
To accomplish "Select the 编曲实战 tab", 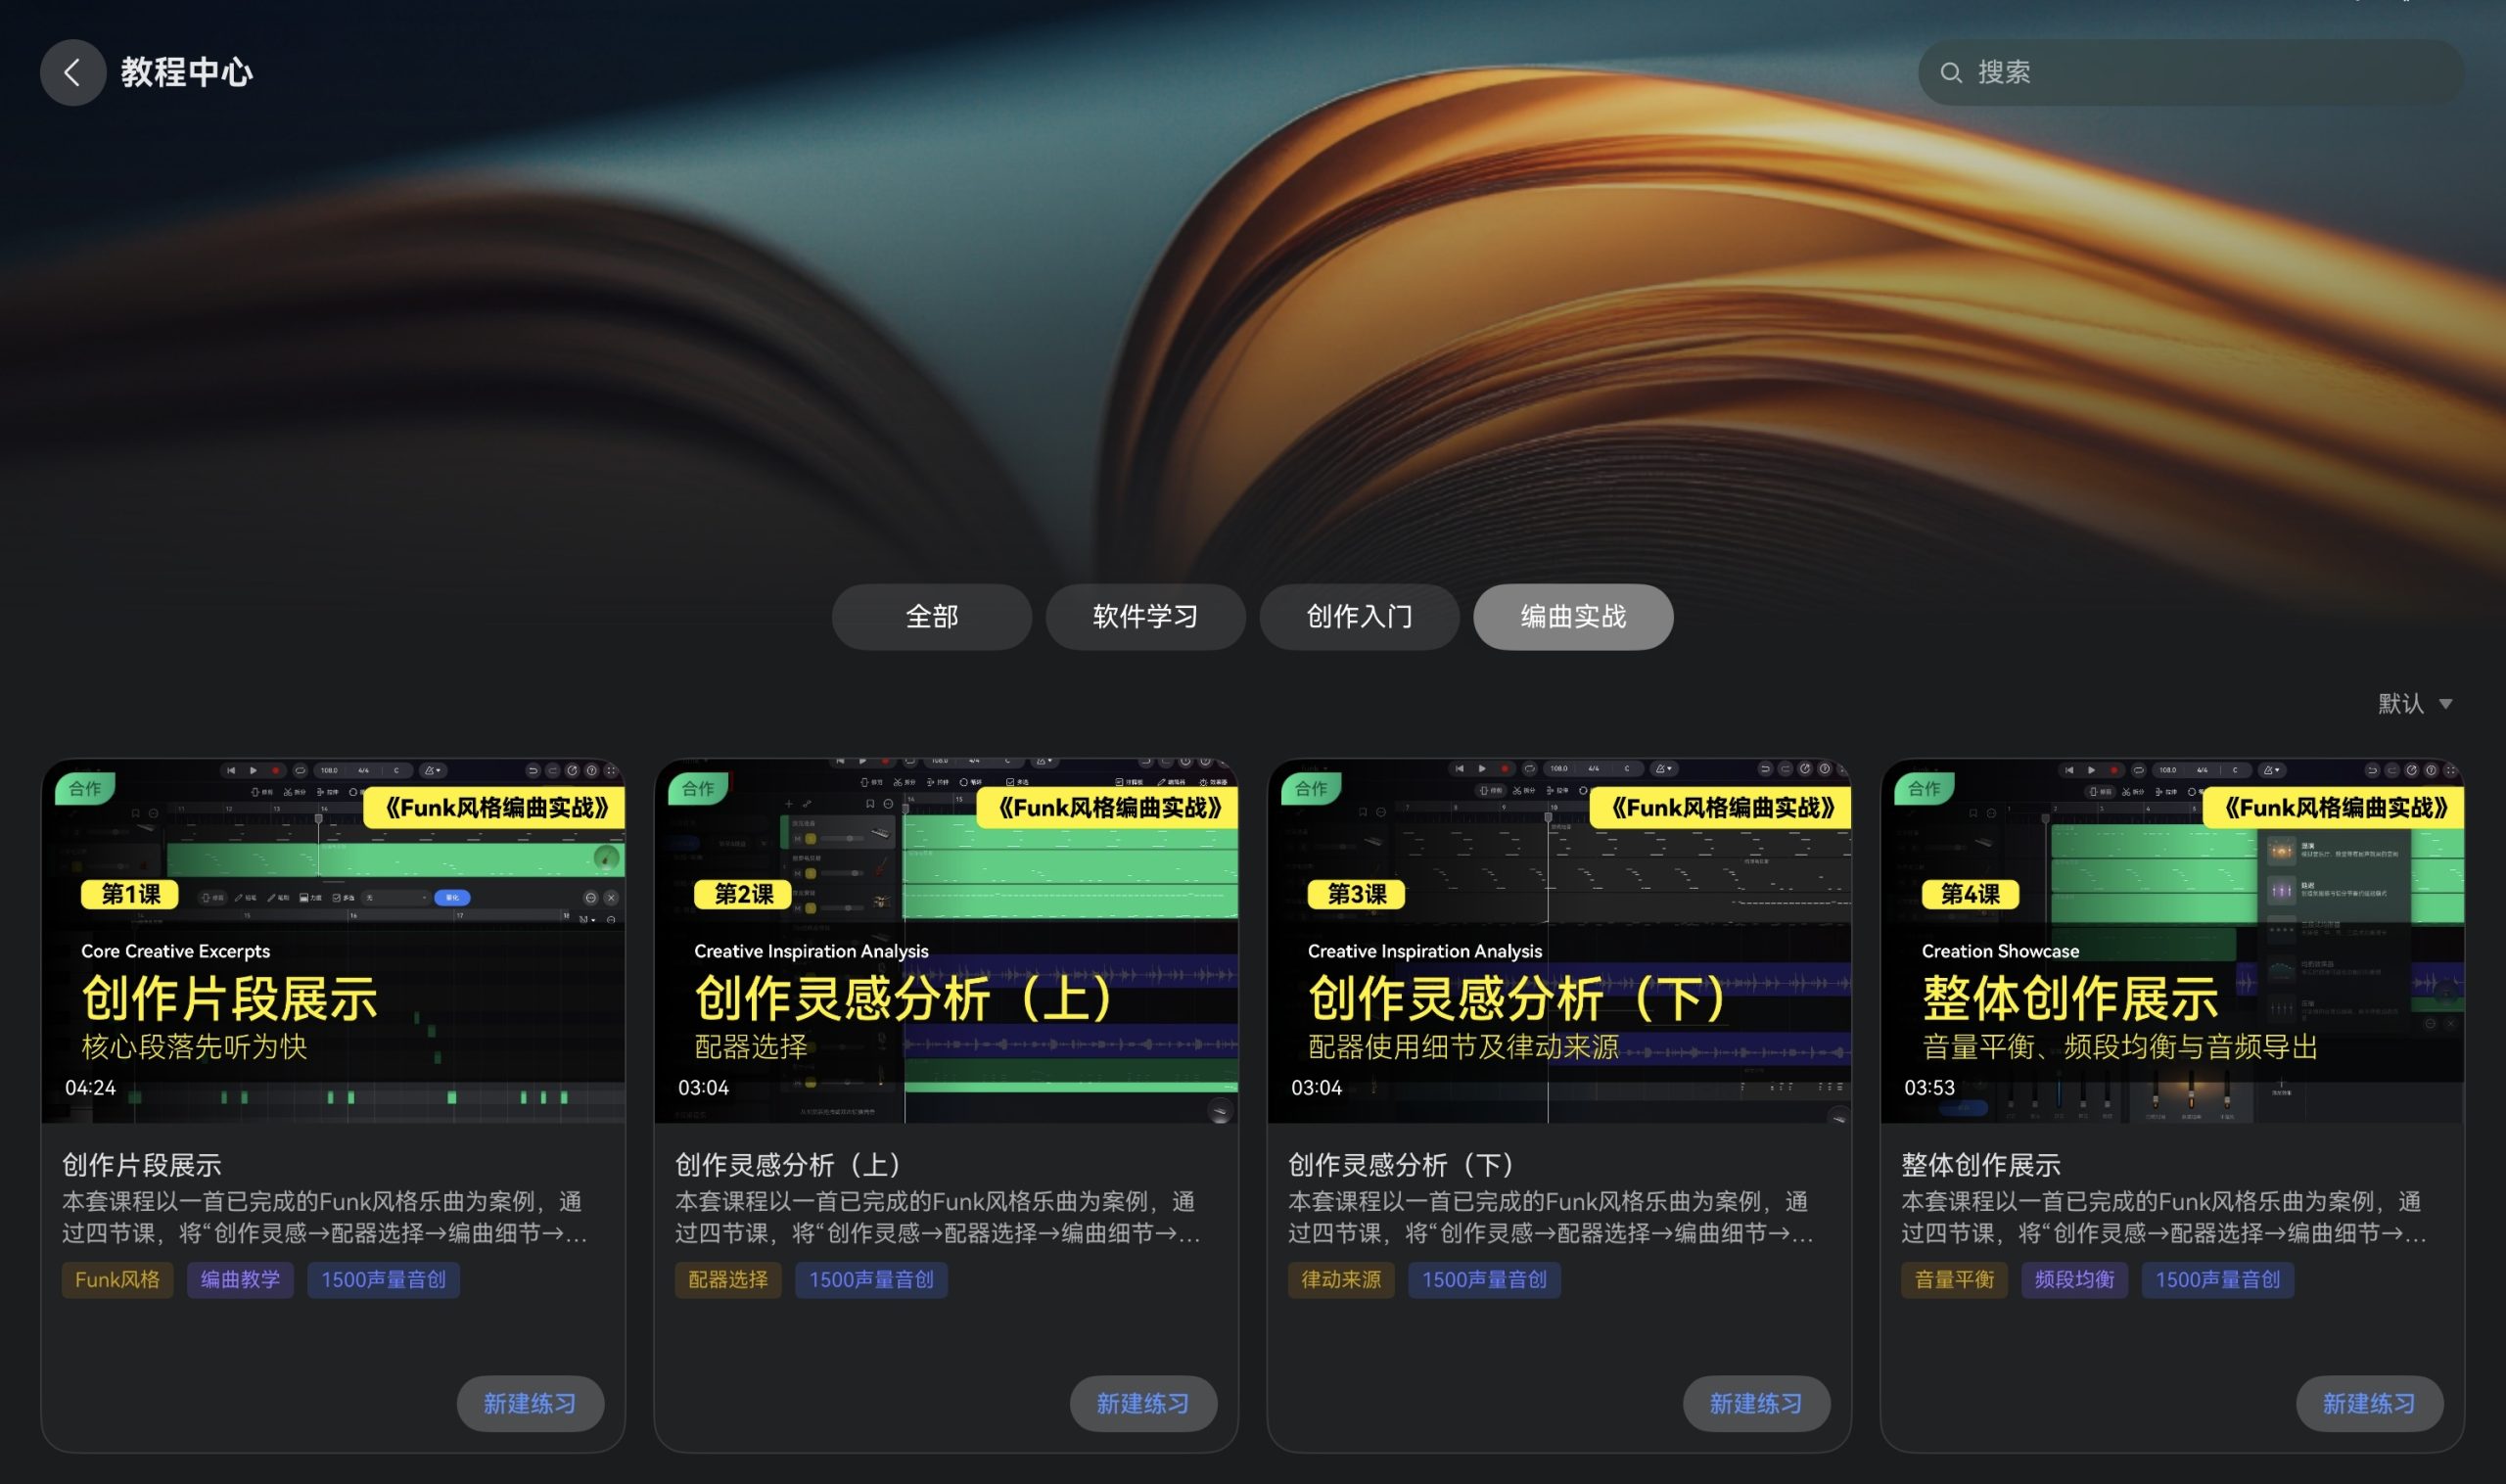I will 1573,616.
